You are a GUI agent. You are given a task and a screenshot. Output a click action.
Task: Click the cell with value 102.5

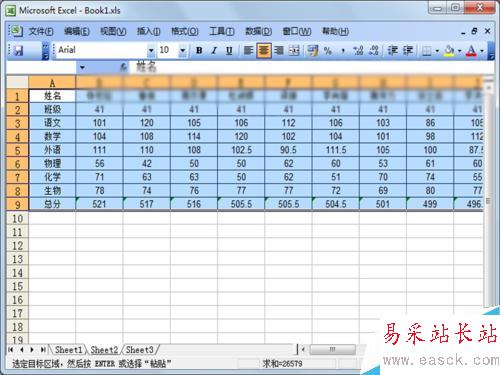[x=241, y=150]
